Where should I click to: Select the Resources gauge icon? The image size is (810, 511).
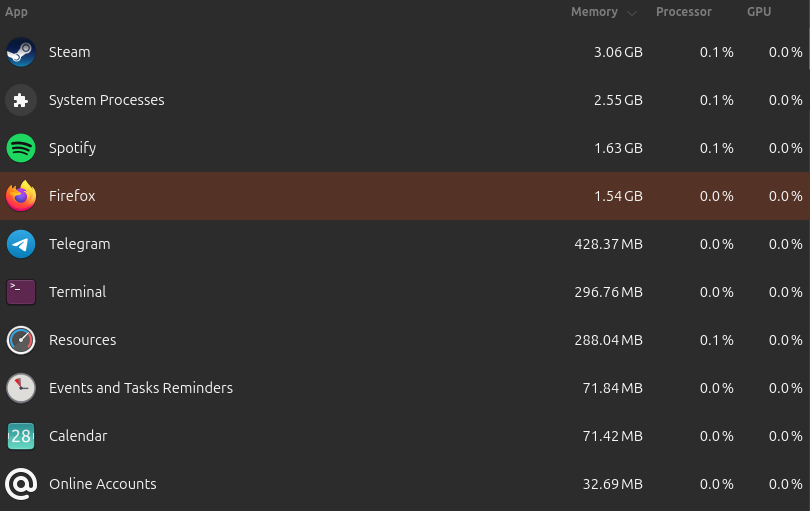pos(21,340)
